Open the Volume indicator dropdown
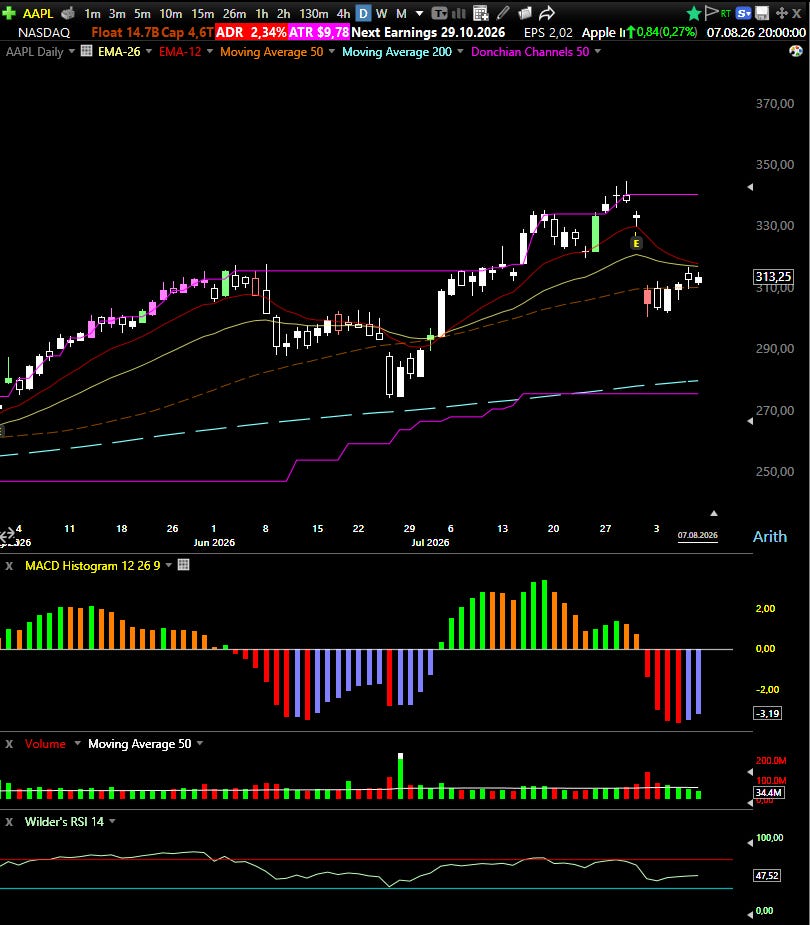810x925 pixels. click(77, 743)
